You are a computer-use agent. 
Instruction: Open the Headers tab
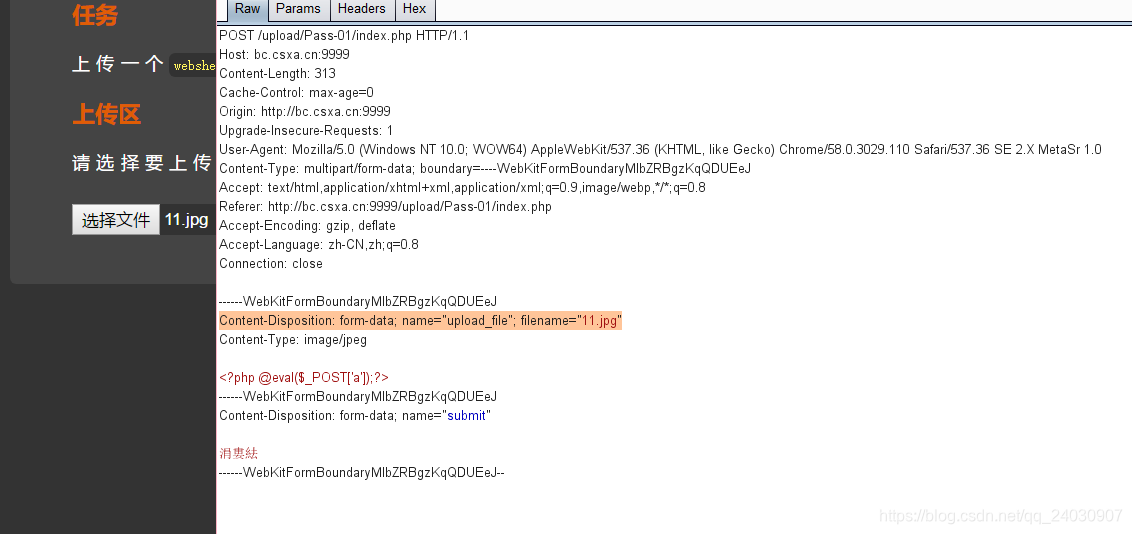362,9
